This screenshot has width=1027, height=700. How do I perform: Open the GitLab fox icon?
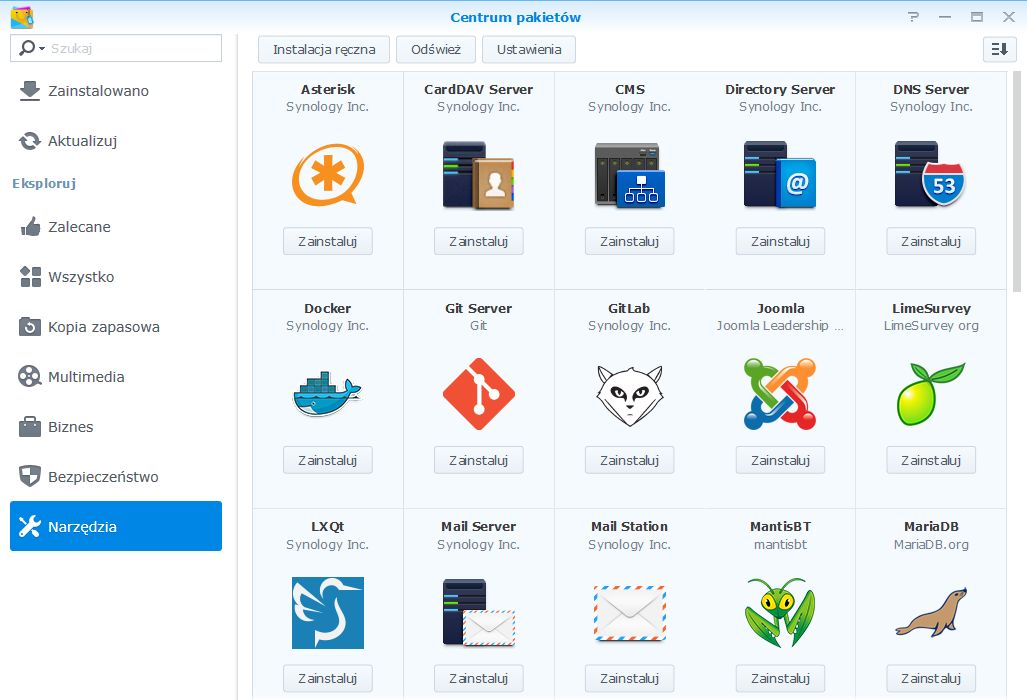pos(629,395)
